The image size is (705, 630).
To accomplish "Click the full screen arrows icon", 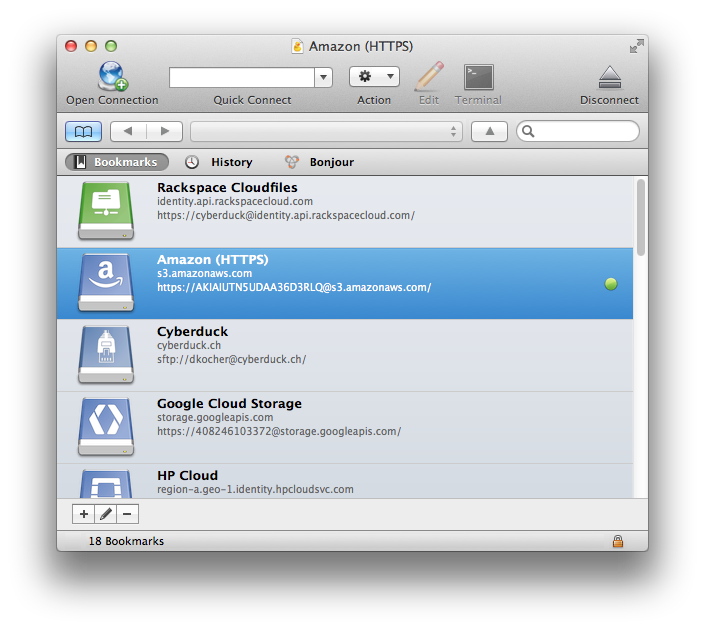I will click(x=637, y=46).
